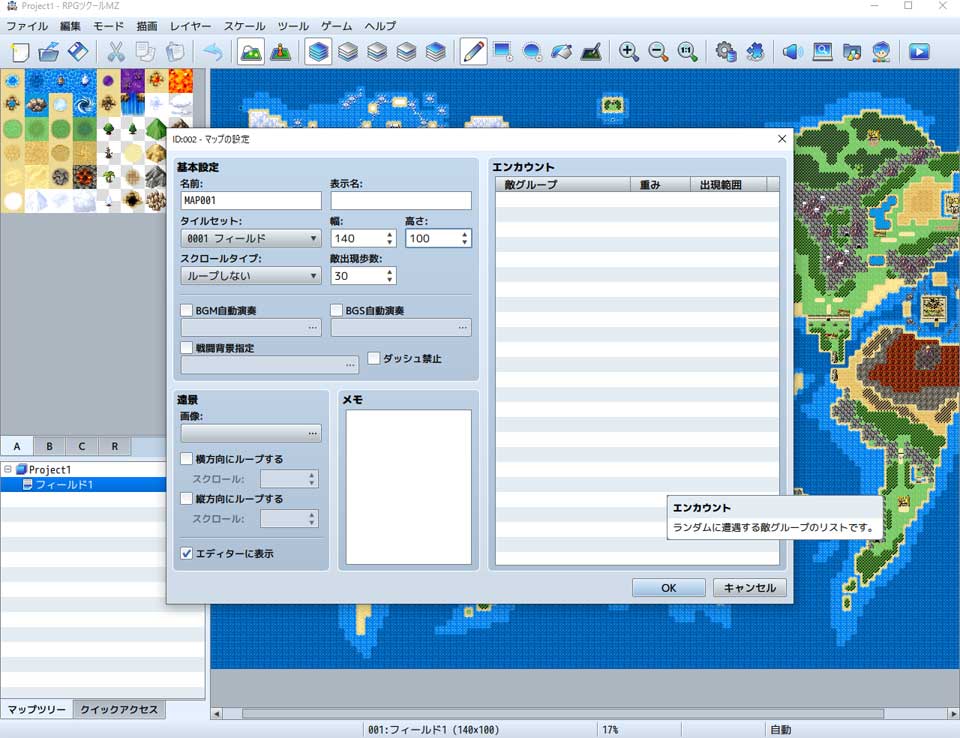Viewport: 960px width, 738px height.
Task: Click the map horizontal scrollbar
Action: coord(563,714)
